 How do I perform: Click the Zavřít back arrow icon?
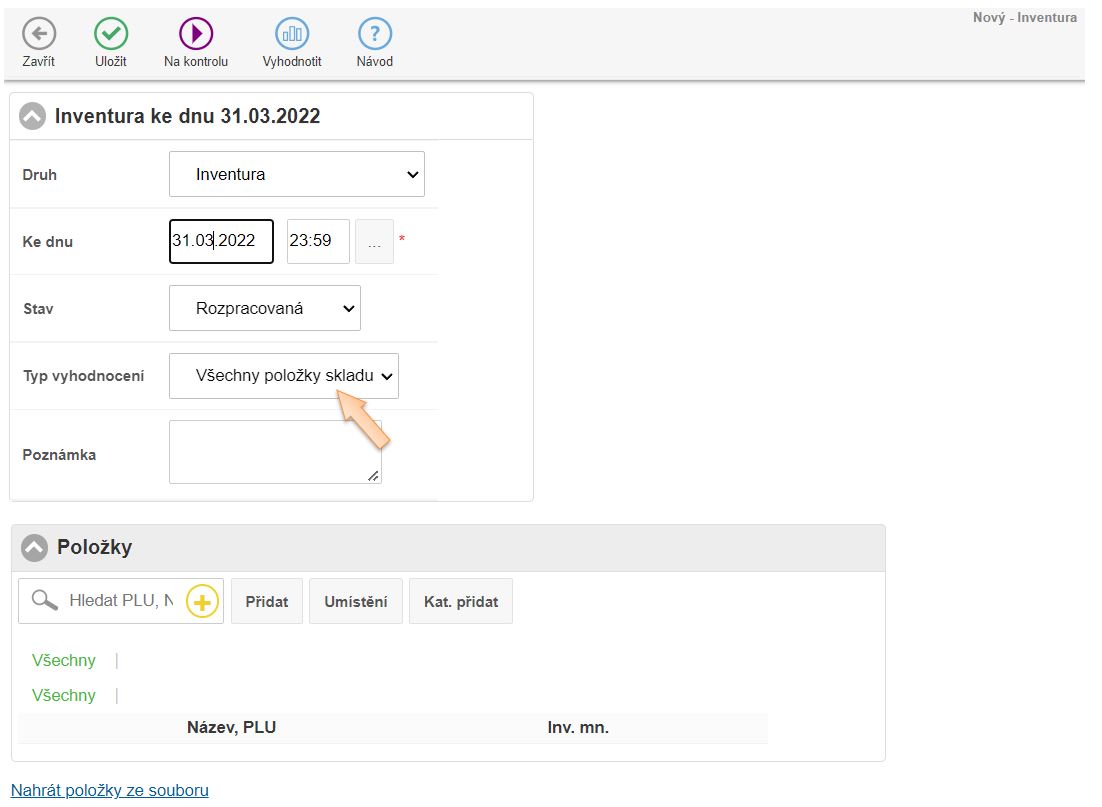(x=39, y=34)
